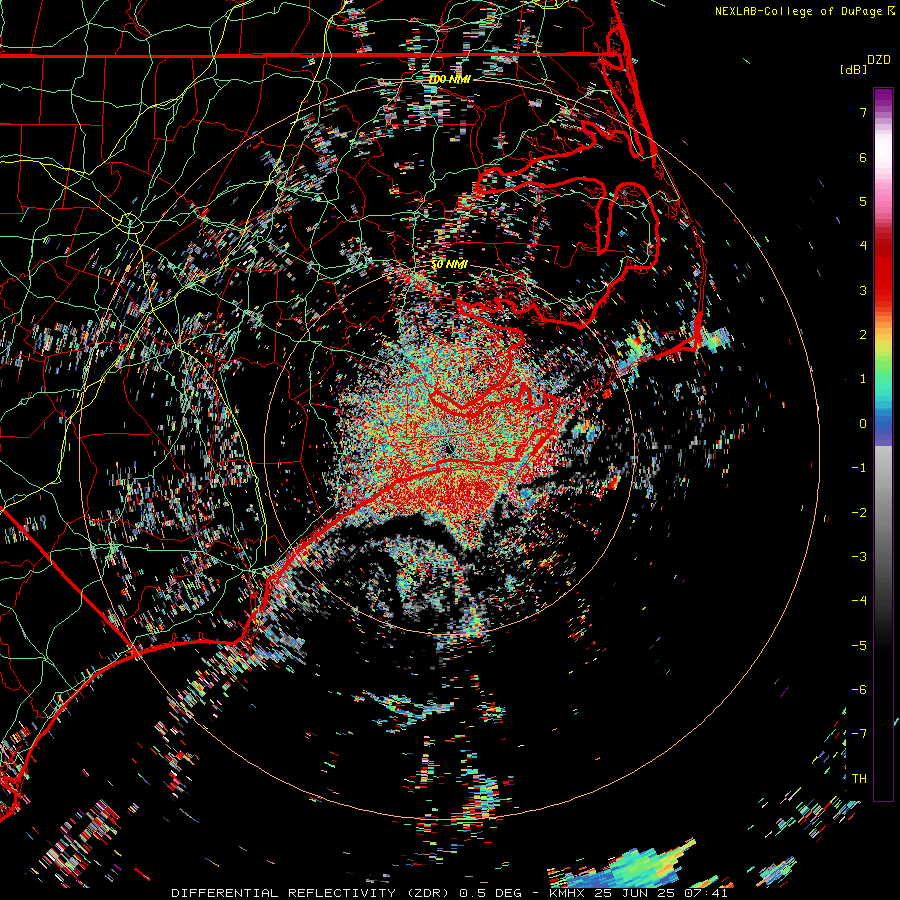Click the 5 dB scale label

(x=863, y=201)
